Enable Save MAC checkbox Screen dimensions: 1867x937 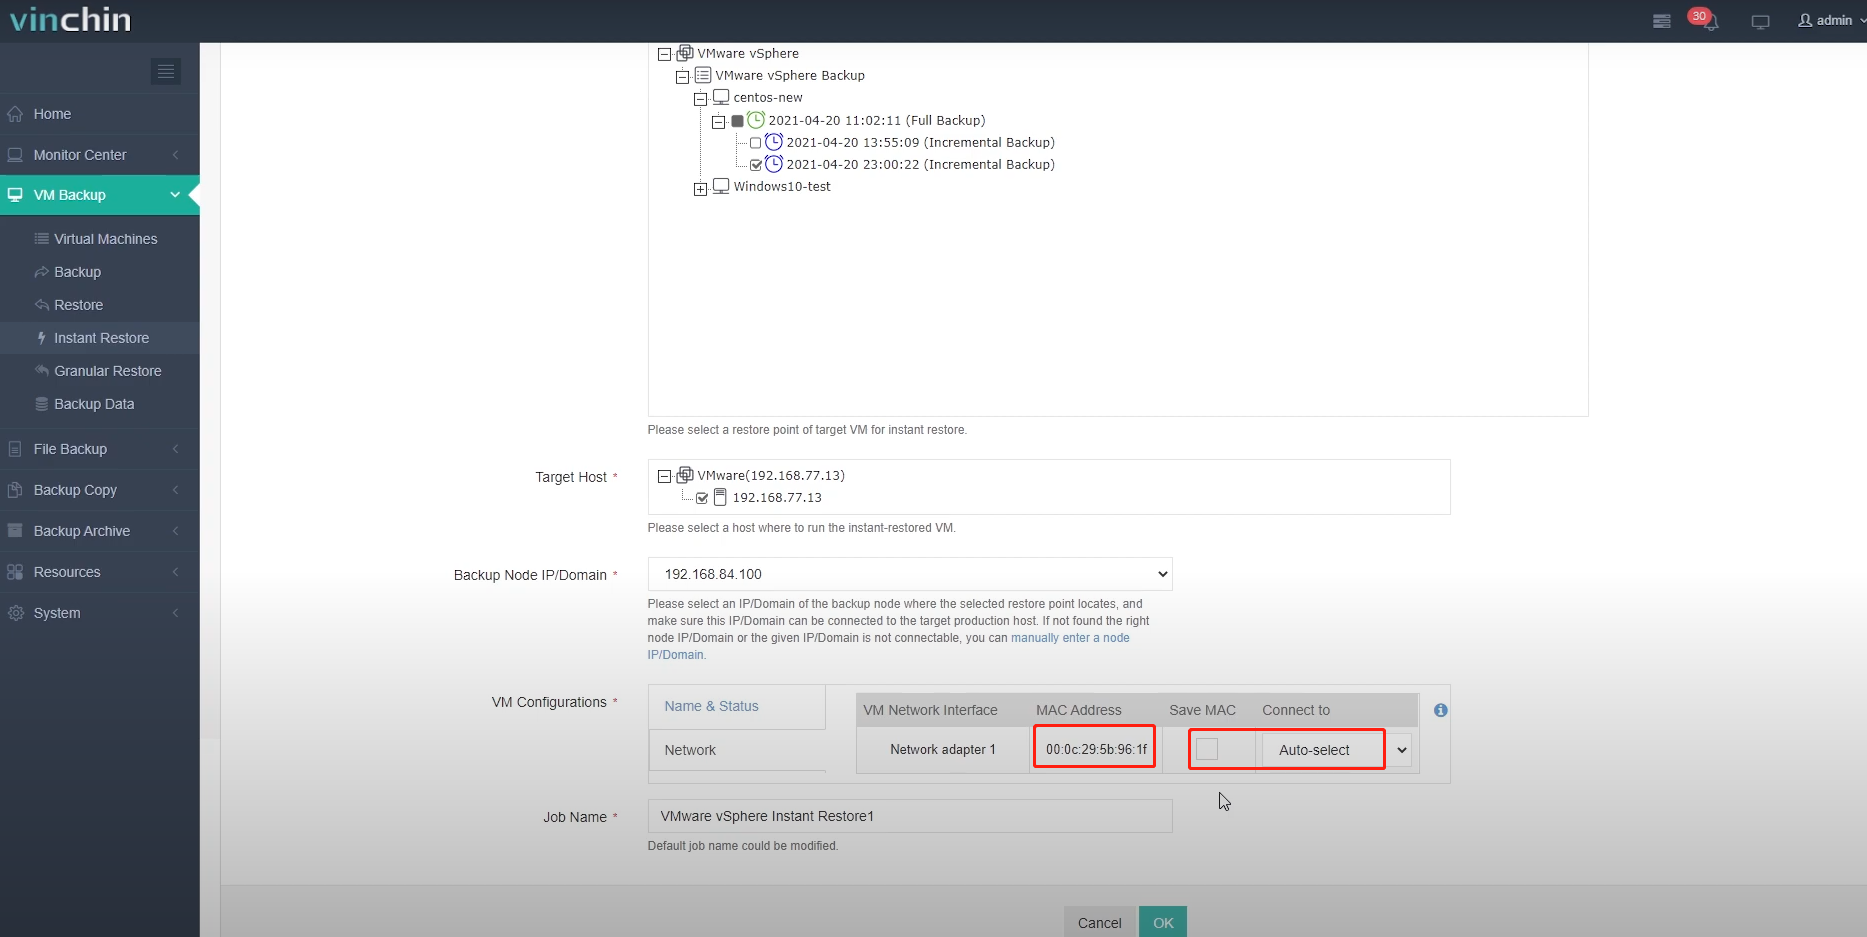tap(1207, 749)
